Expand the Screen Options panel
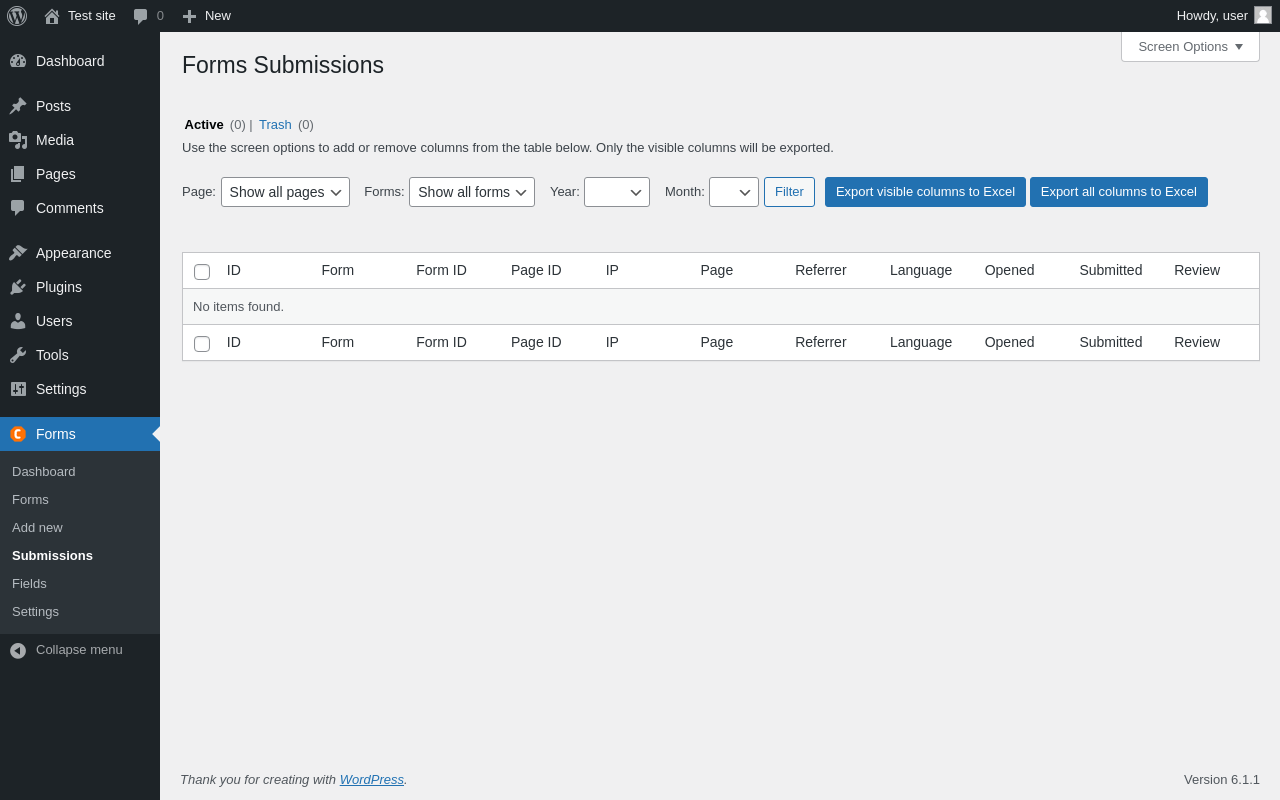The height and width of the screenshot is (800, 1280). coord(1190,46)
